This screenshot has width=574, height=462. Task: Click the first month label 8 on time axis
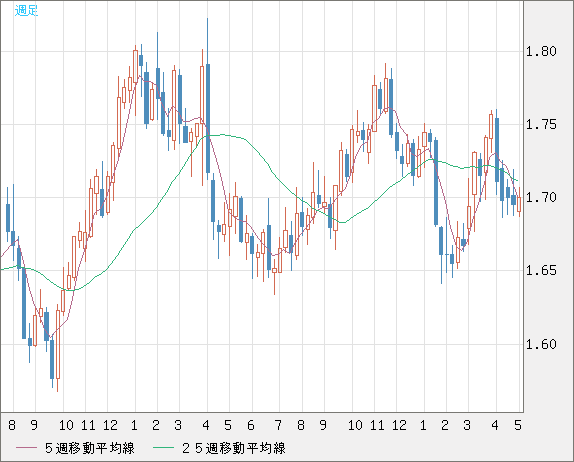click(12, 425)
